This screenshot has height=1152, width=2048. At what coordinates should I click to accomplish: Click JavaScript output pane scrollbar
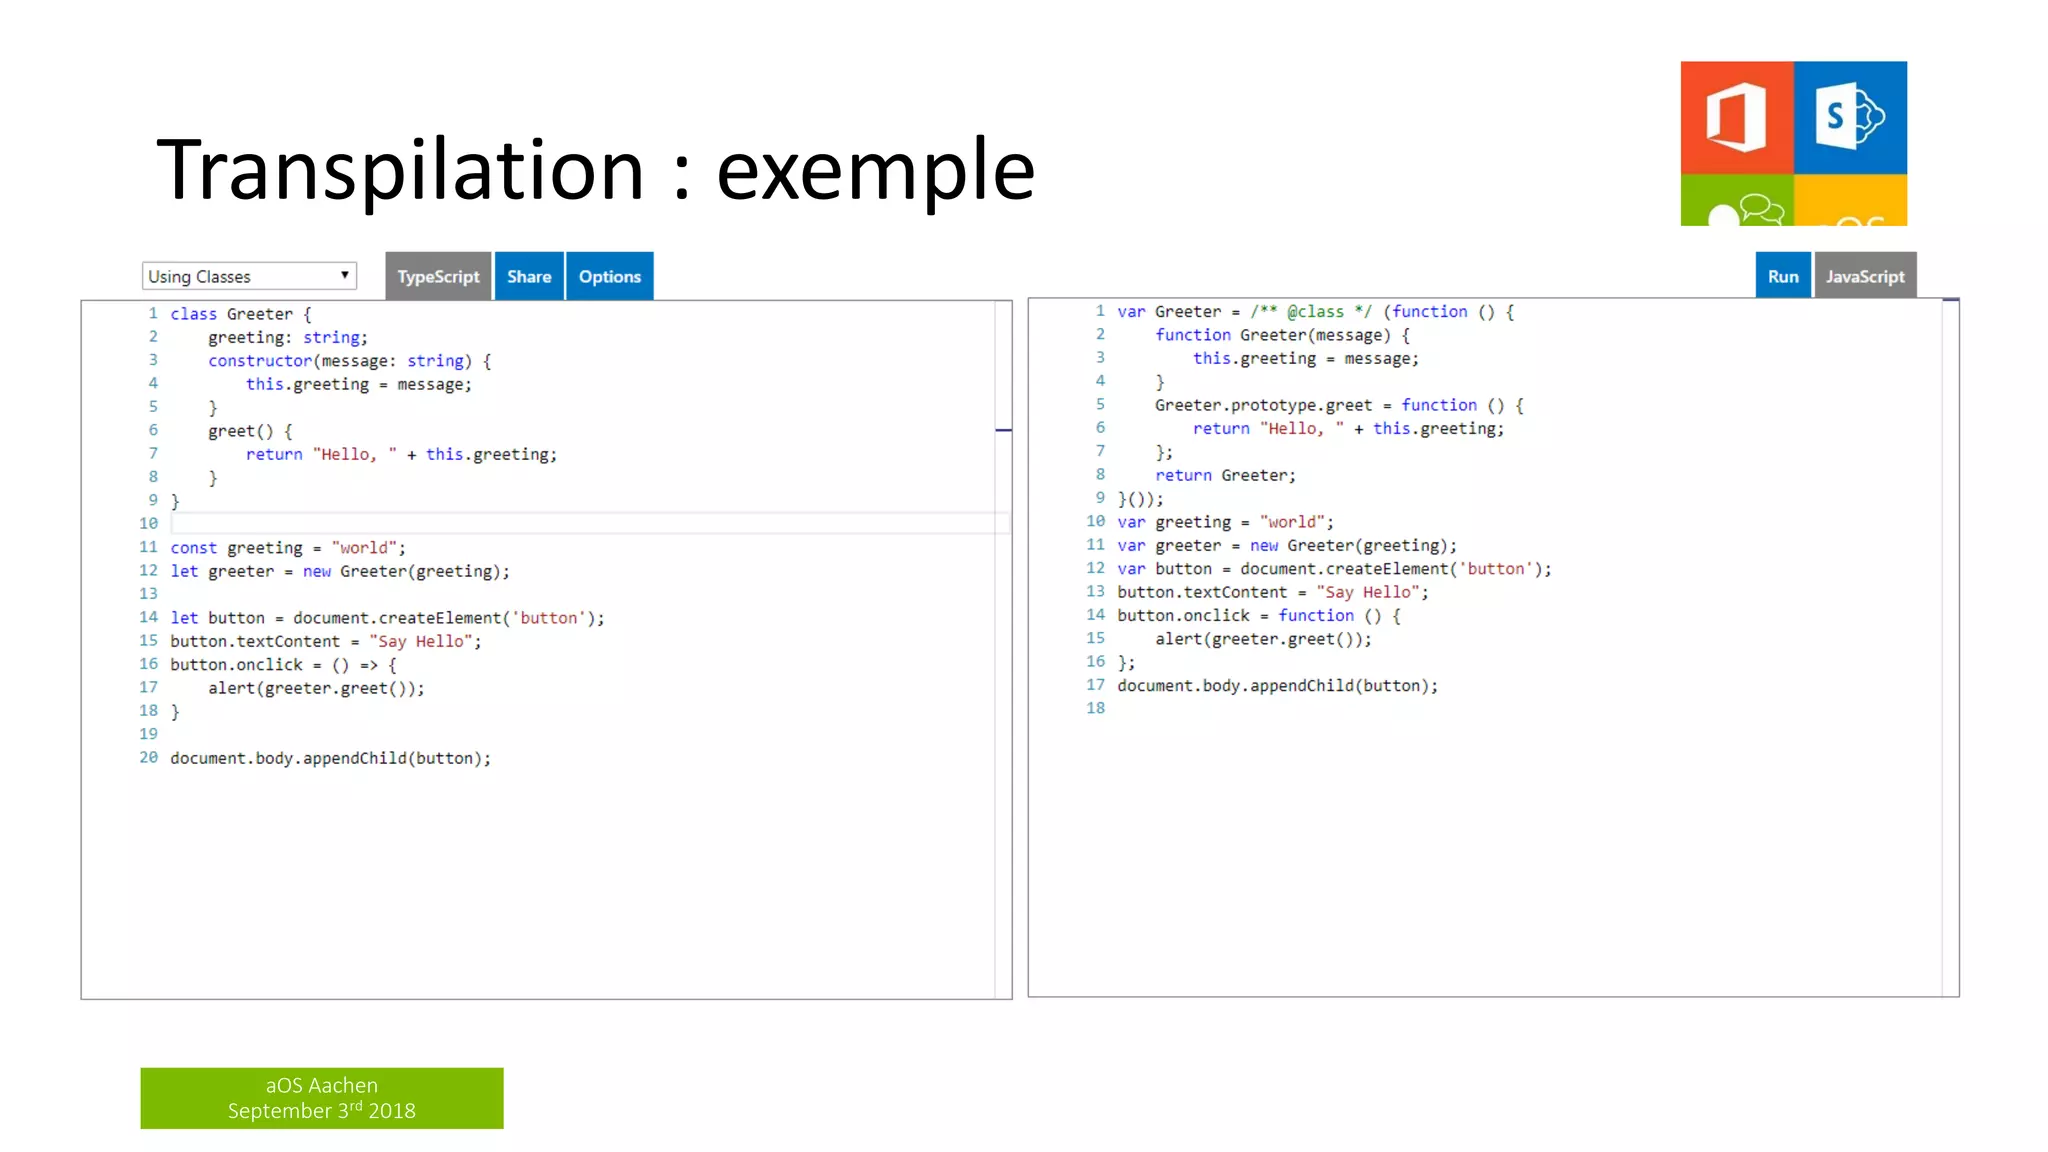click(x=1950, y=650)
